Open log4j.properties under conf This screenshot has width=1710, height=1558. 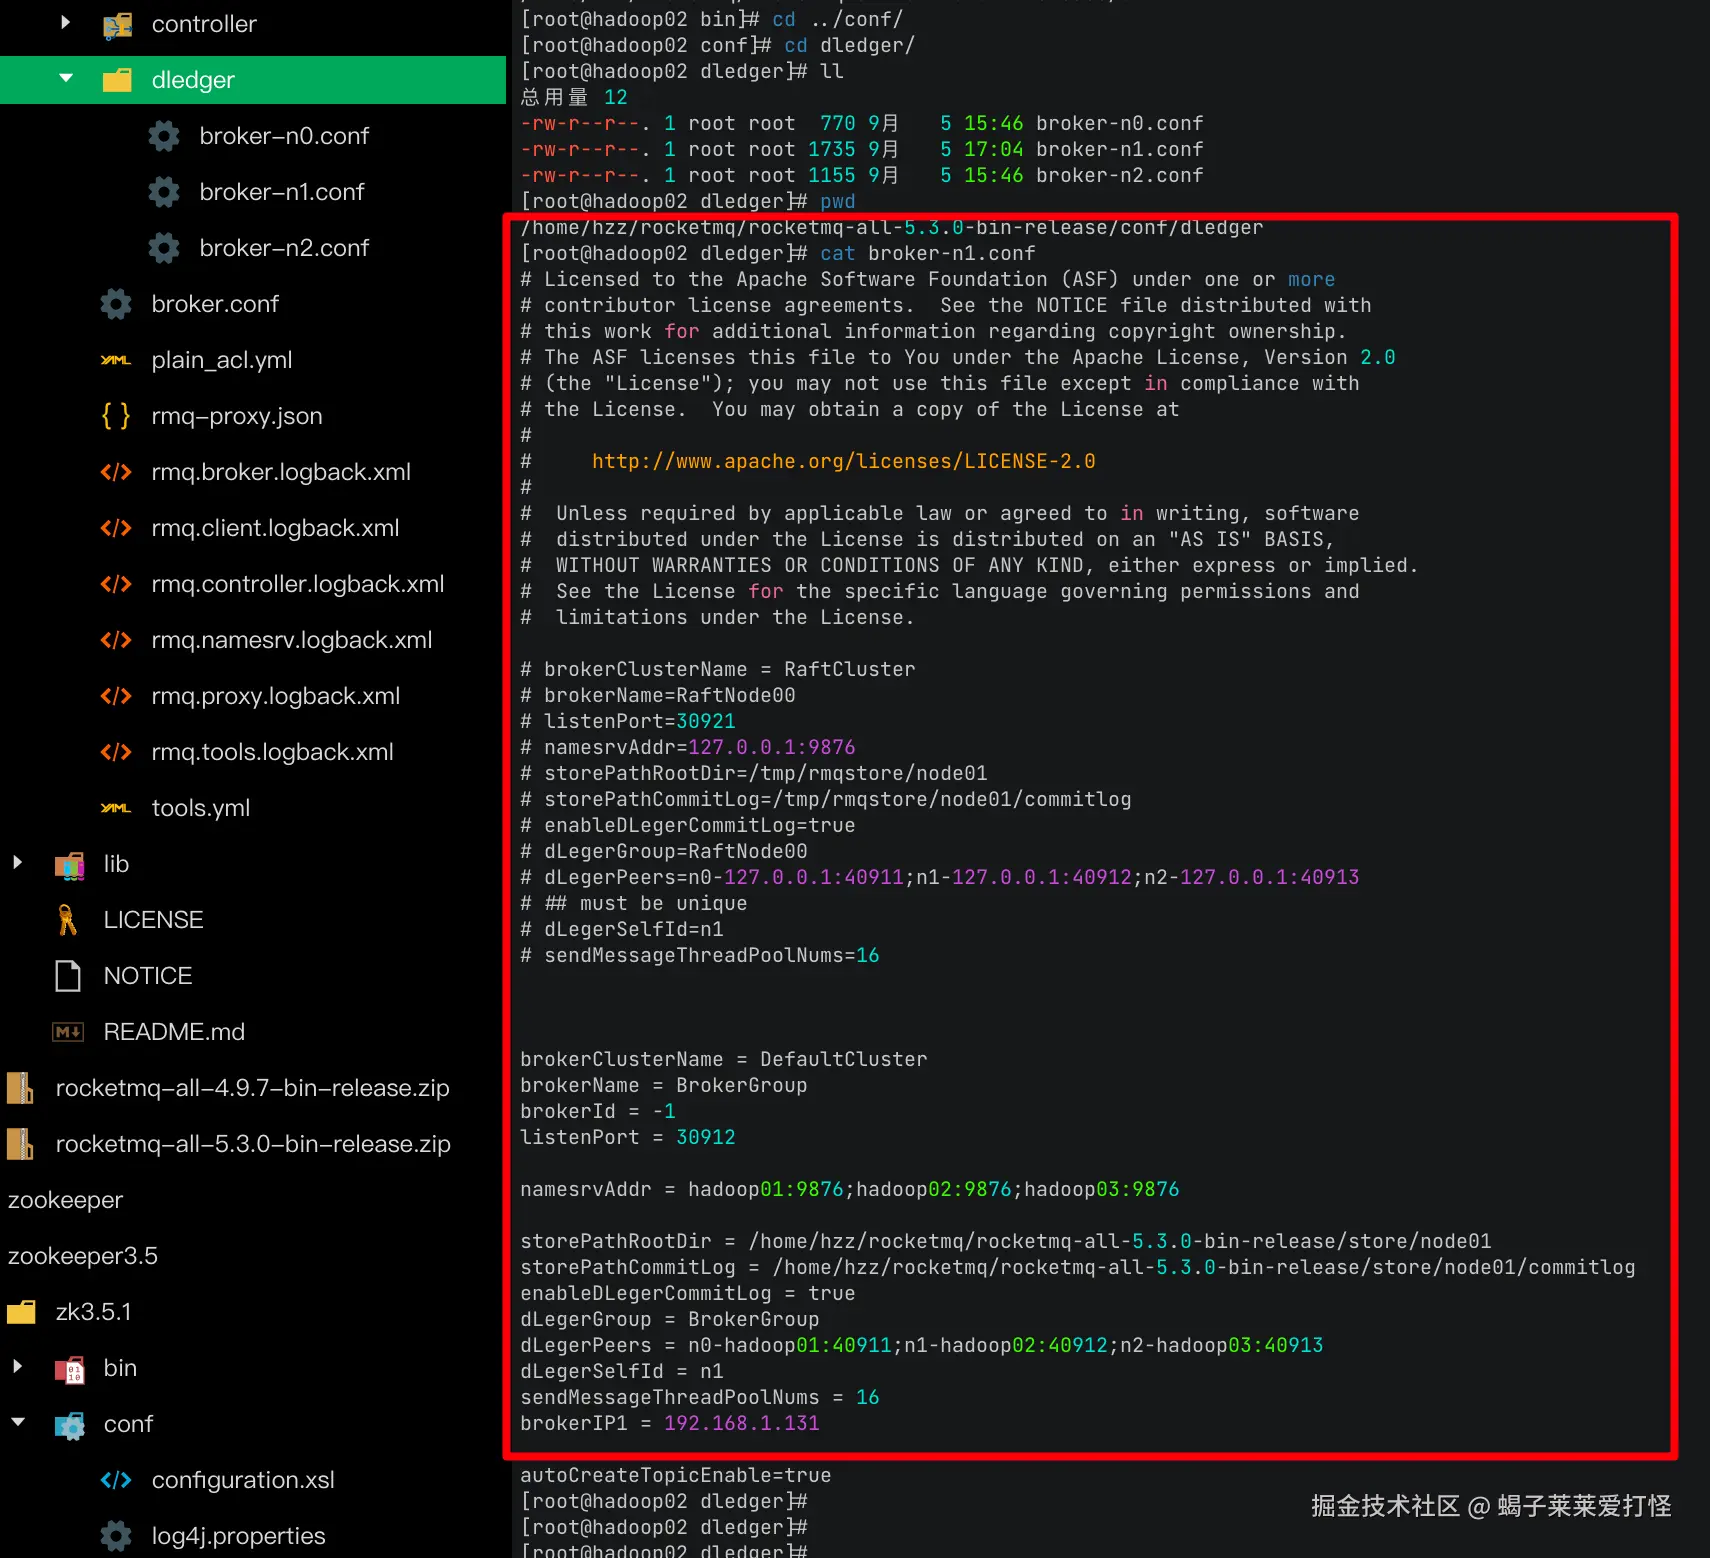coord(238,1536)
